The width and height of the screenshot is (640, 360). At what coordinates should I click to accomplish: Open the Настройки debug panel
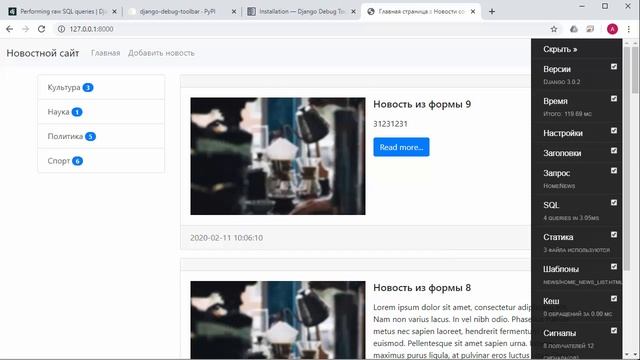pyautogui.click(x=563, y=133)
